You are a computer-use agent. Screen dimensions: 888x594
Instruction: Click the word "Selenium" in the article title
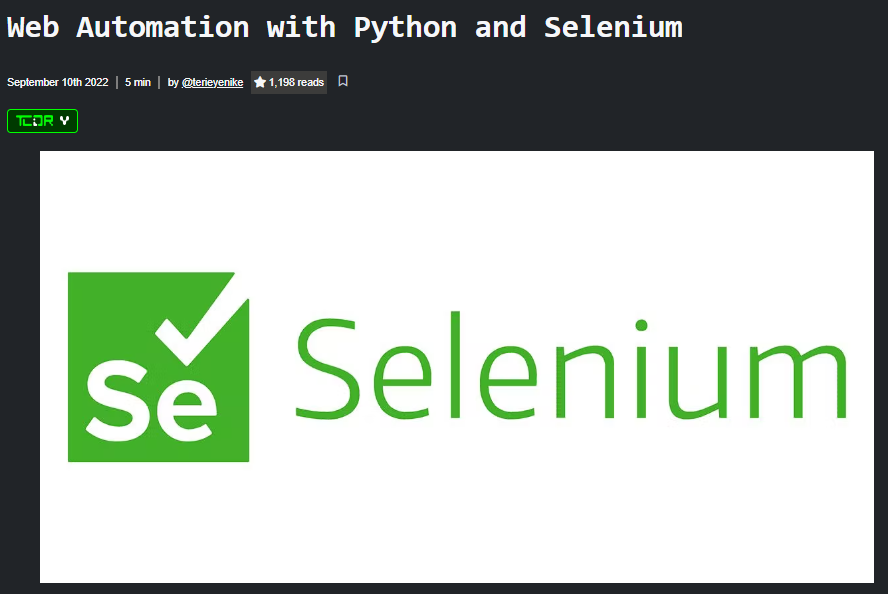coord(613,27)
